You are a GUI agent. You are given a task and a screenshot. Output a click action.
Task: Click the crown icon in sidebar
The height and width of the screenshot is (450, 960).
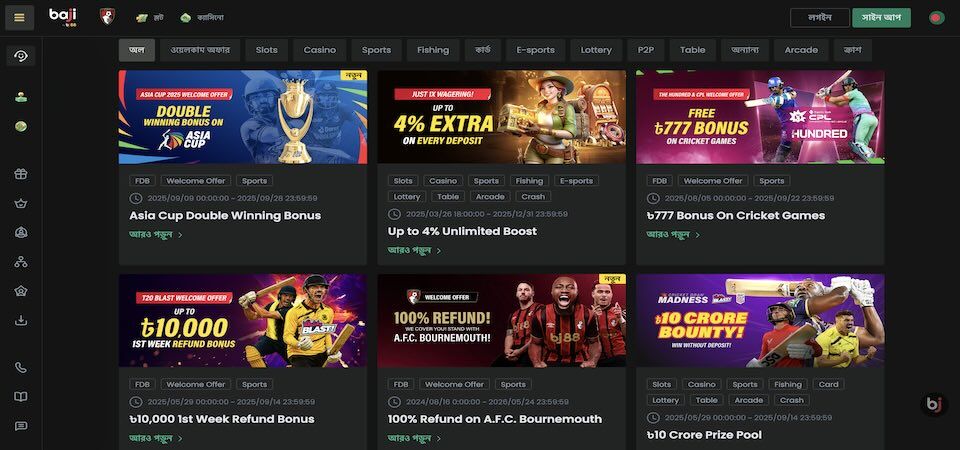click(x=21, y=203)
